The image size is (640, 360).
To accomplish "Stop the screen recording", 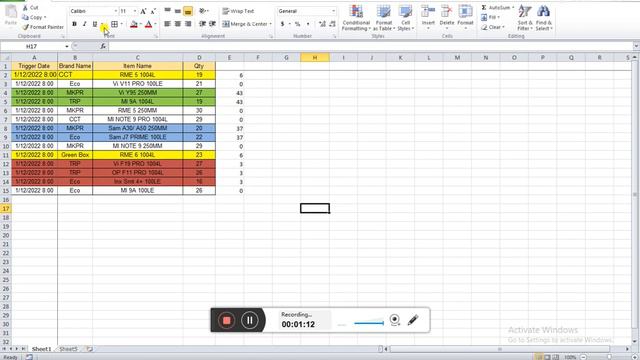I will point(227,320).
